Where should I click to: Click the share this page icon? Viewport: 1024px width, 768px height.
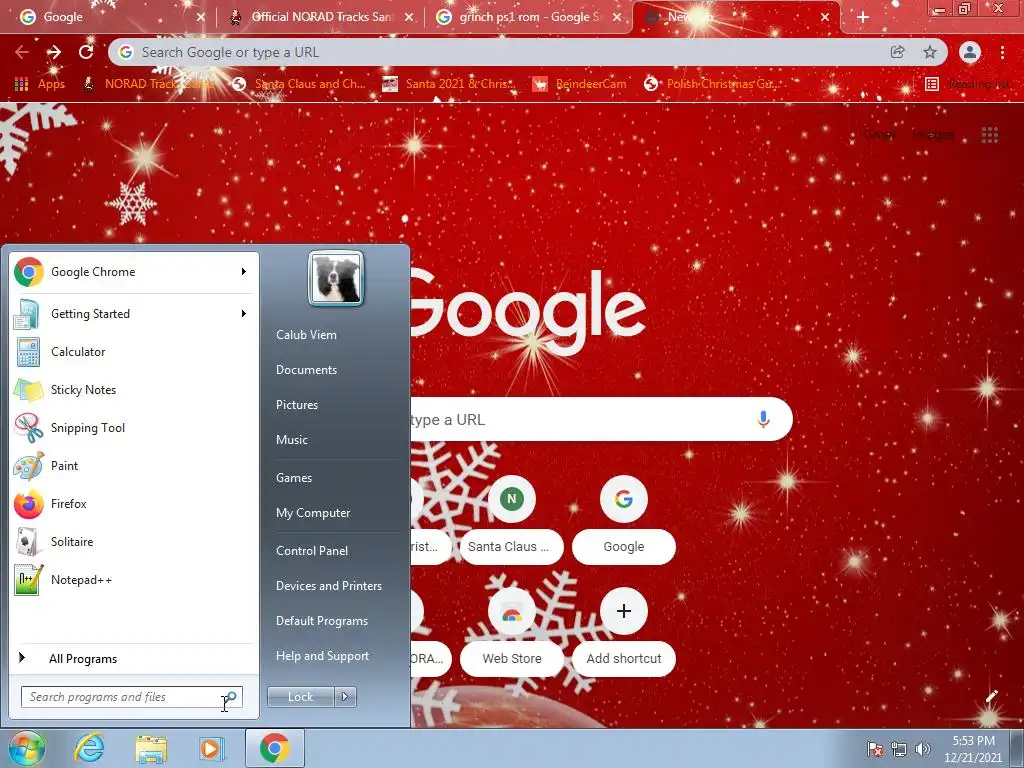pyautogui.click(x=897, y=52)
